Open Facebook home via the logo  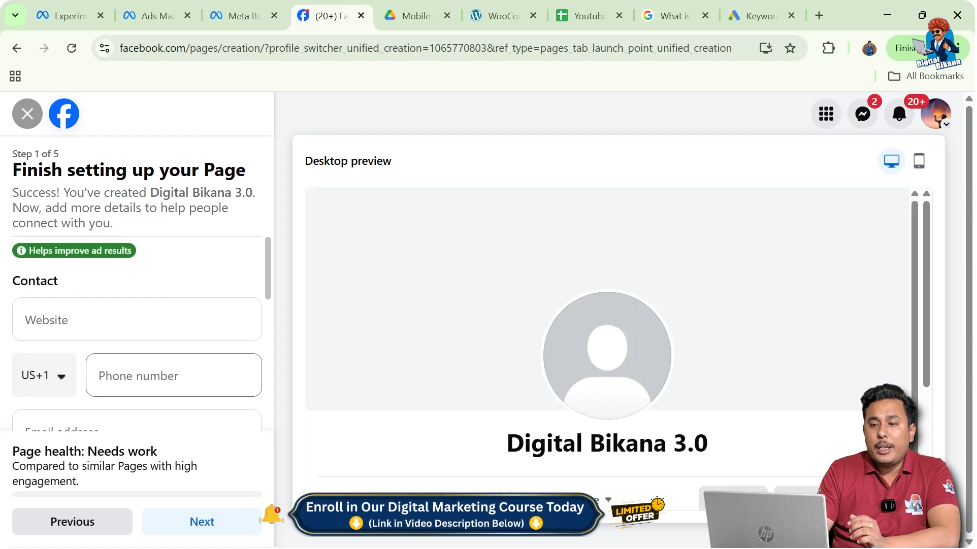coord(64,114)
